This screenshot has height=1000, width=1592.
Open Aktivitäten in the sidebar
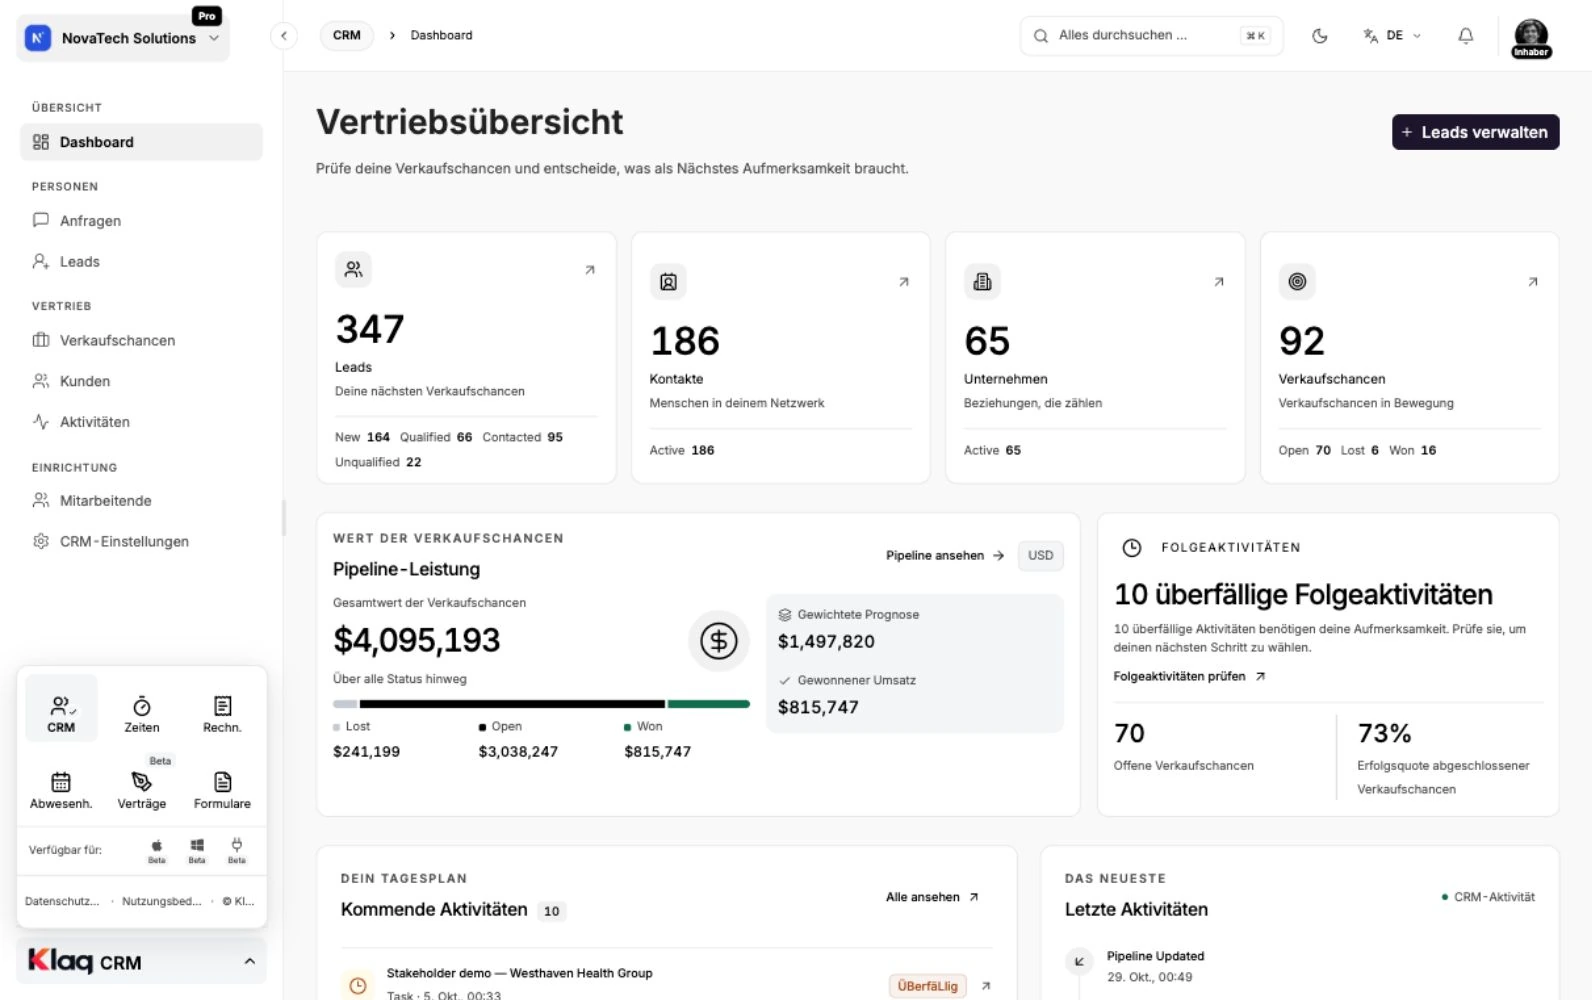point(141,422)
